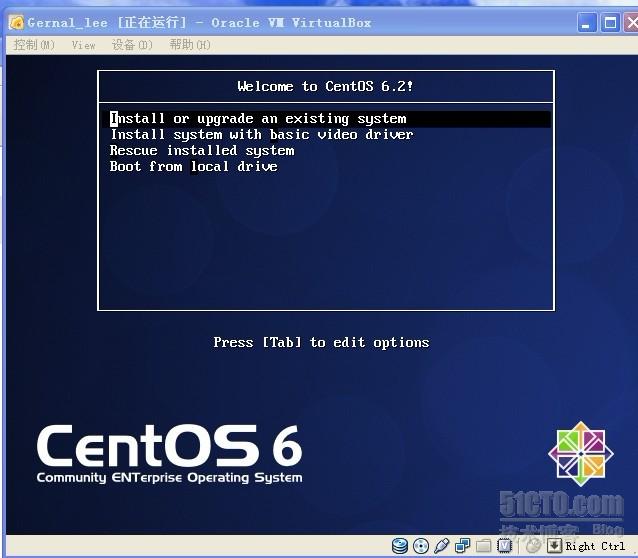Select Rescue installed system entry

pyautogui.click(x=202, y=151)
